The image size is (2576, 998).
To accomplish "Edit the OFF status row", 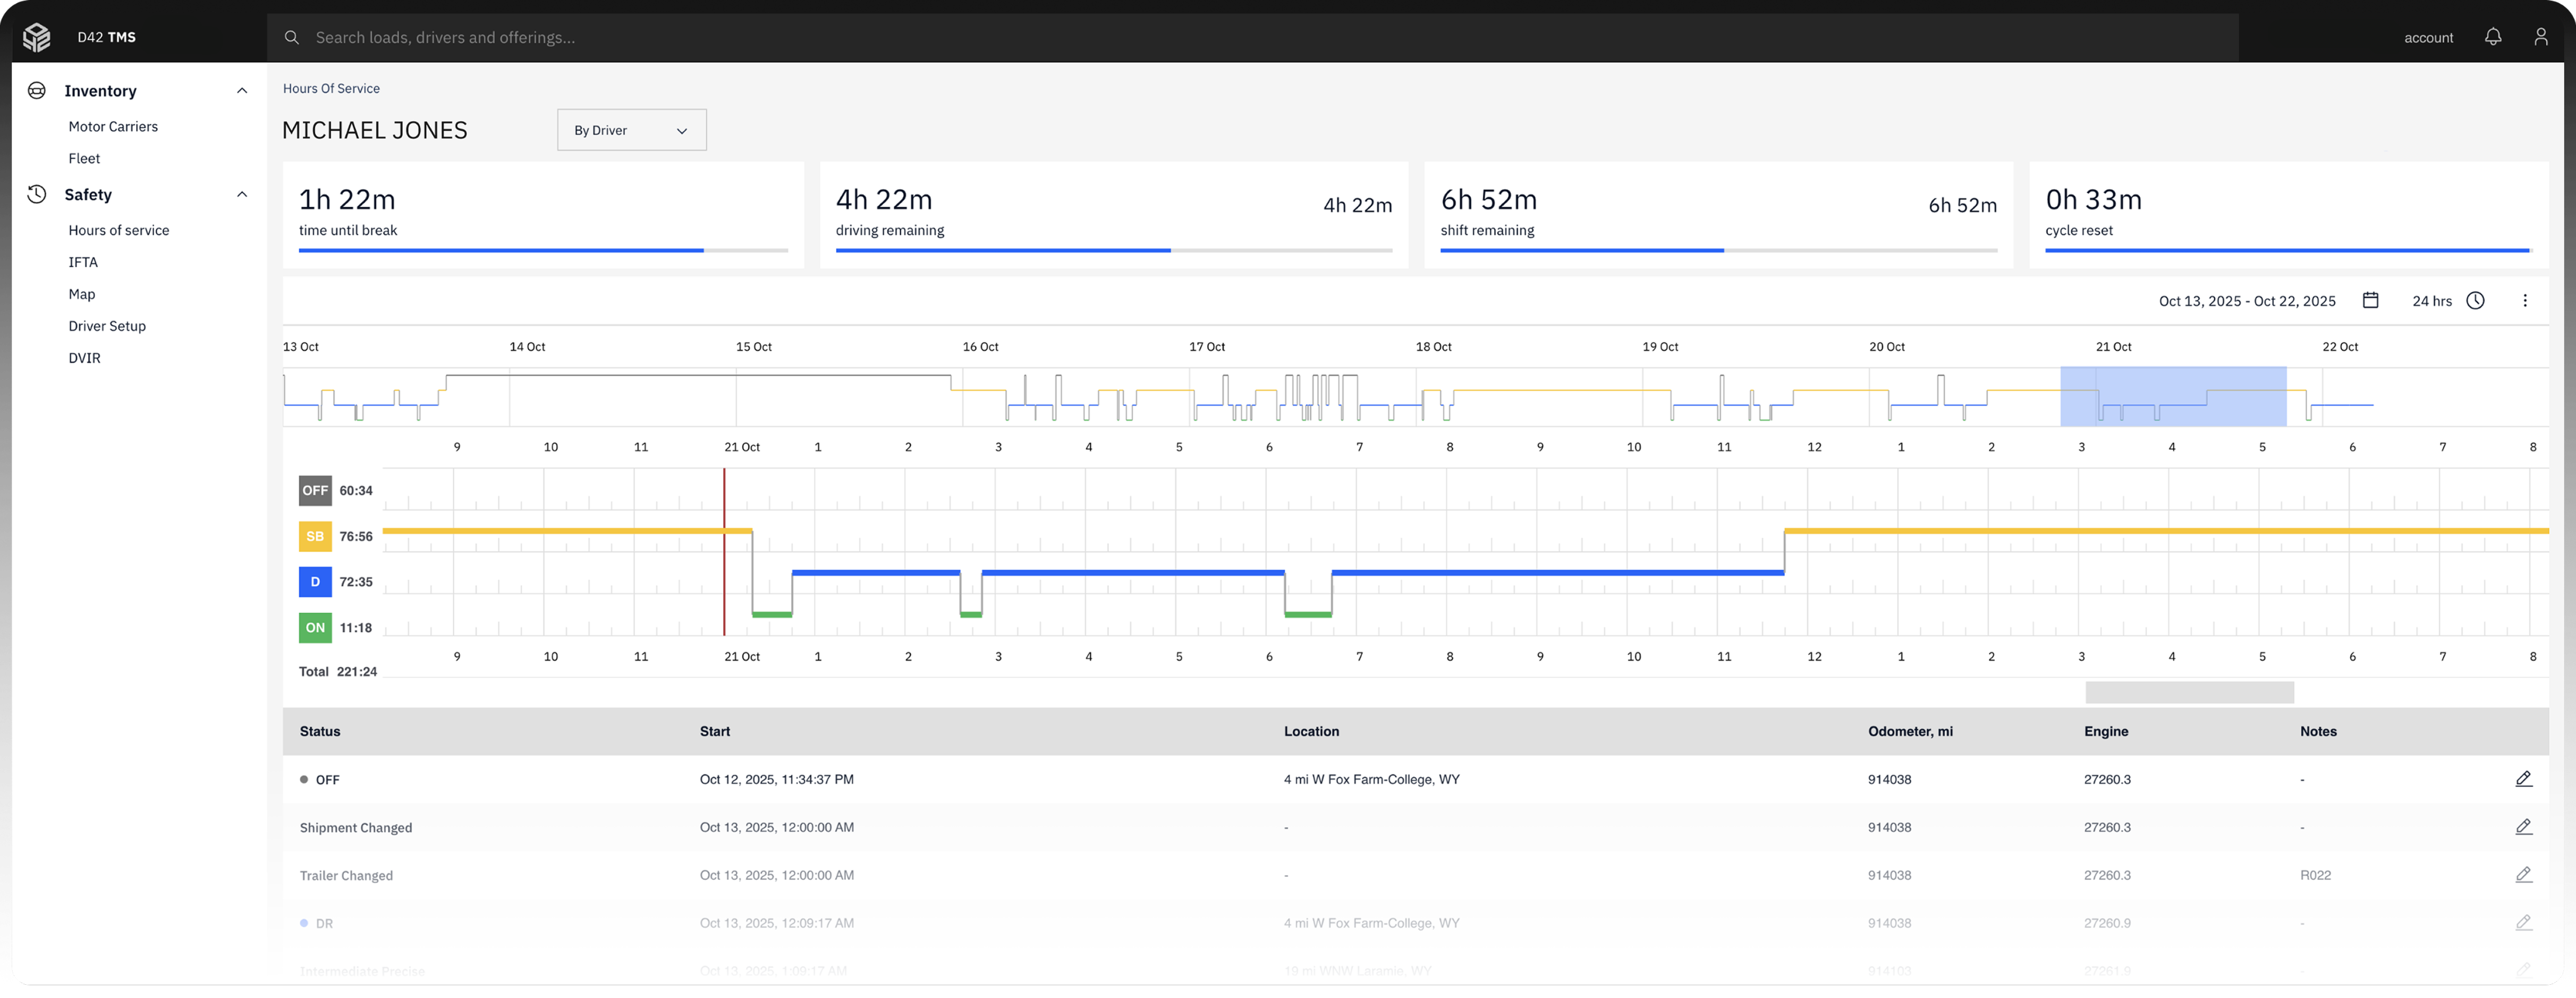I will [2523, 779].
